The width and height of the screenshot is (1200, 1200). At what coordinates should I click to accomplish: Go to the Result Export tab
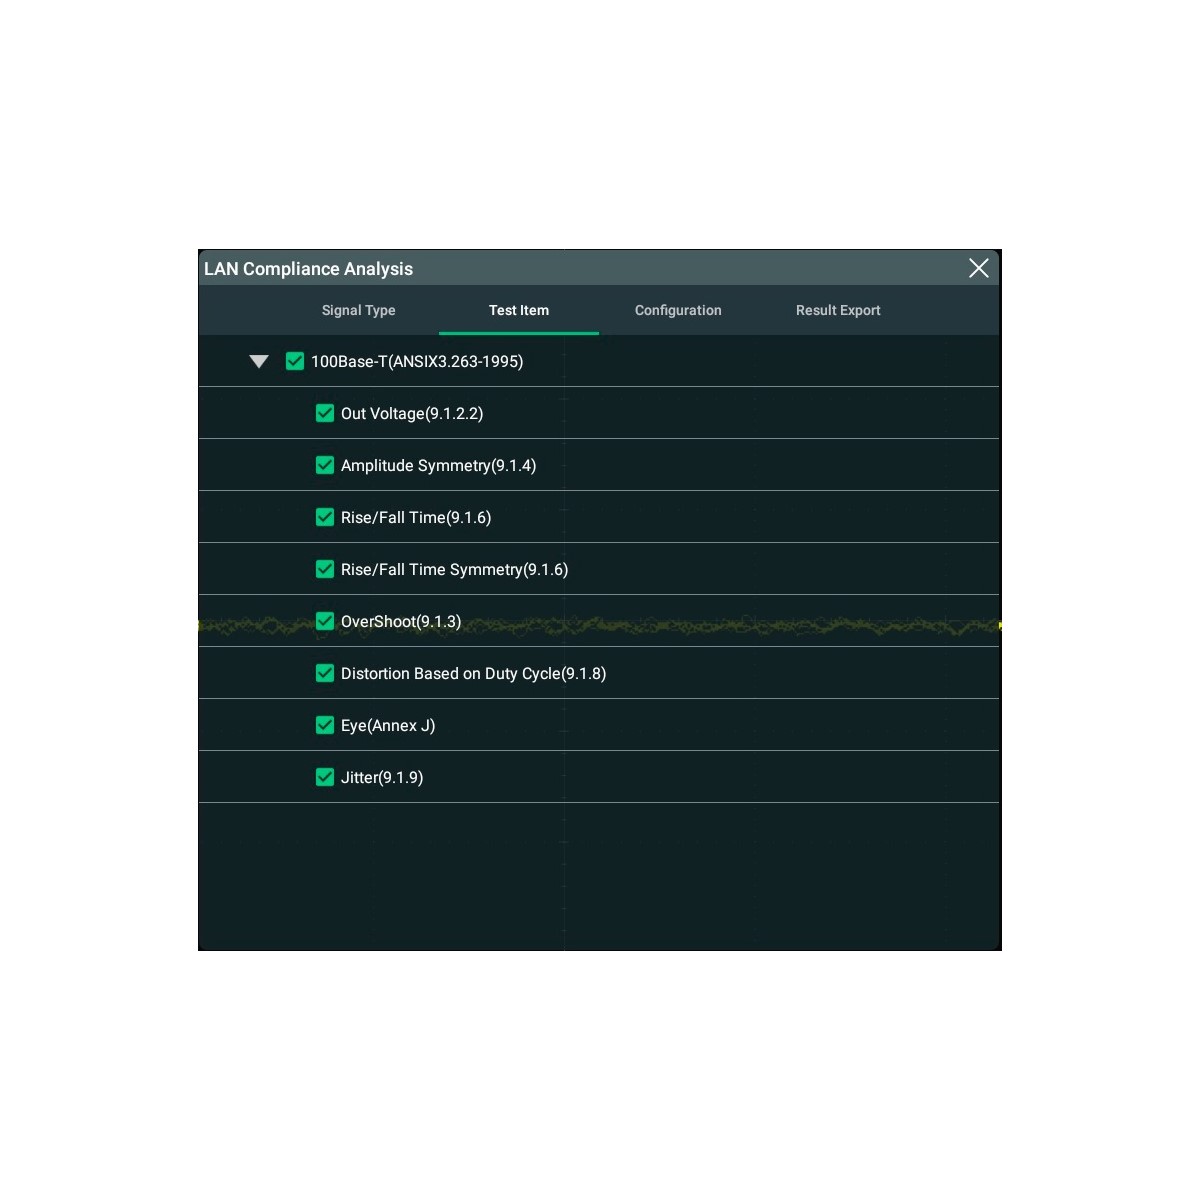[838, 311]
